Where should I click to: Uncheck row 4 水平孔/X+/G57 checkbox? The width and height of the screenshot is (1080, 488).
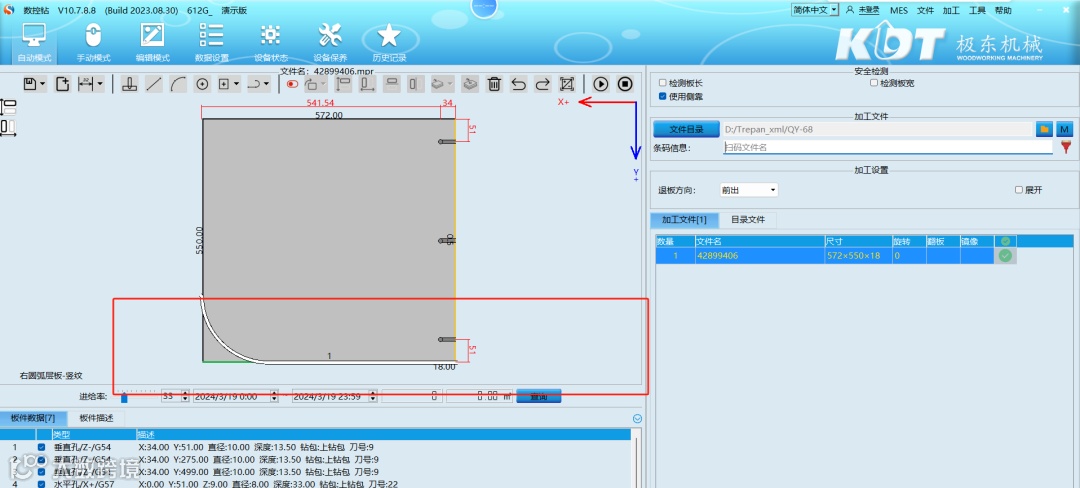click(41, 485)
